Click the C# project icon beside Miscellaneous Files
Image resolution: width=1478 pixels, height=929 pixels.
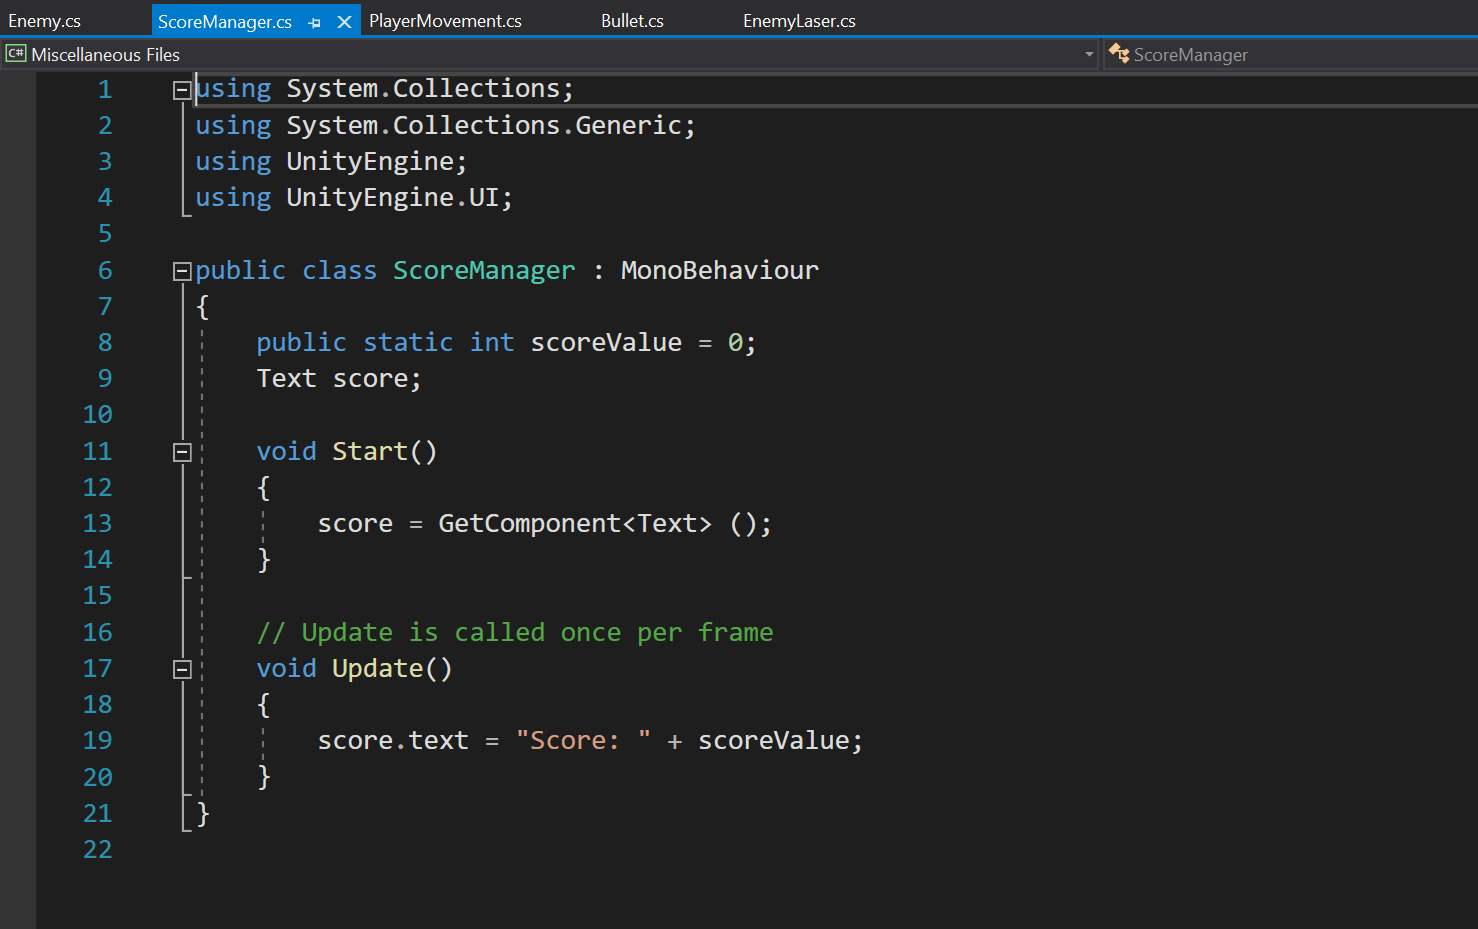click(16, 54)
